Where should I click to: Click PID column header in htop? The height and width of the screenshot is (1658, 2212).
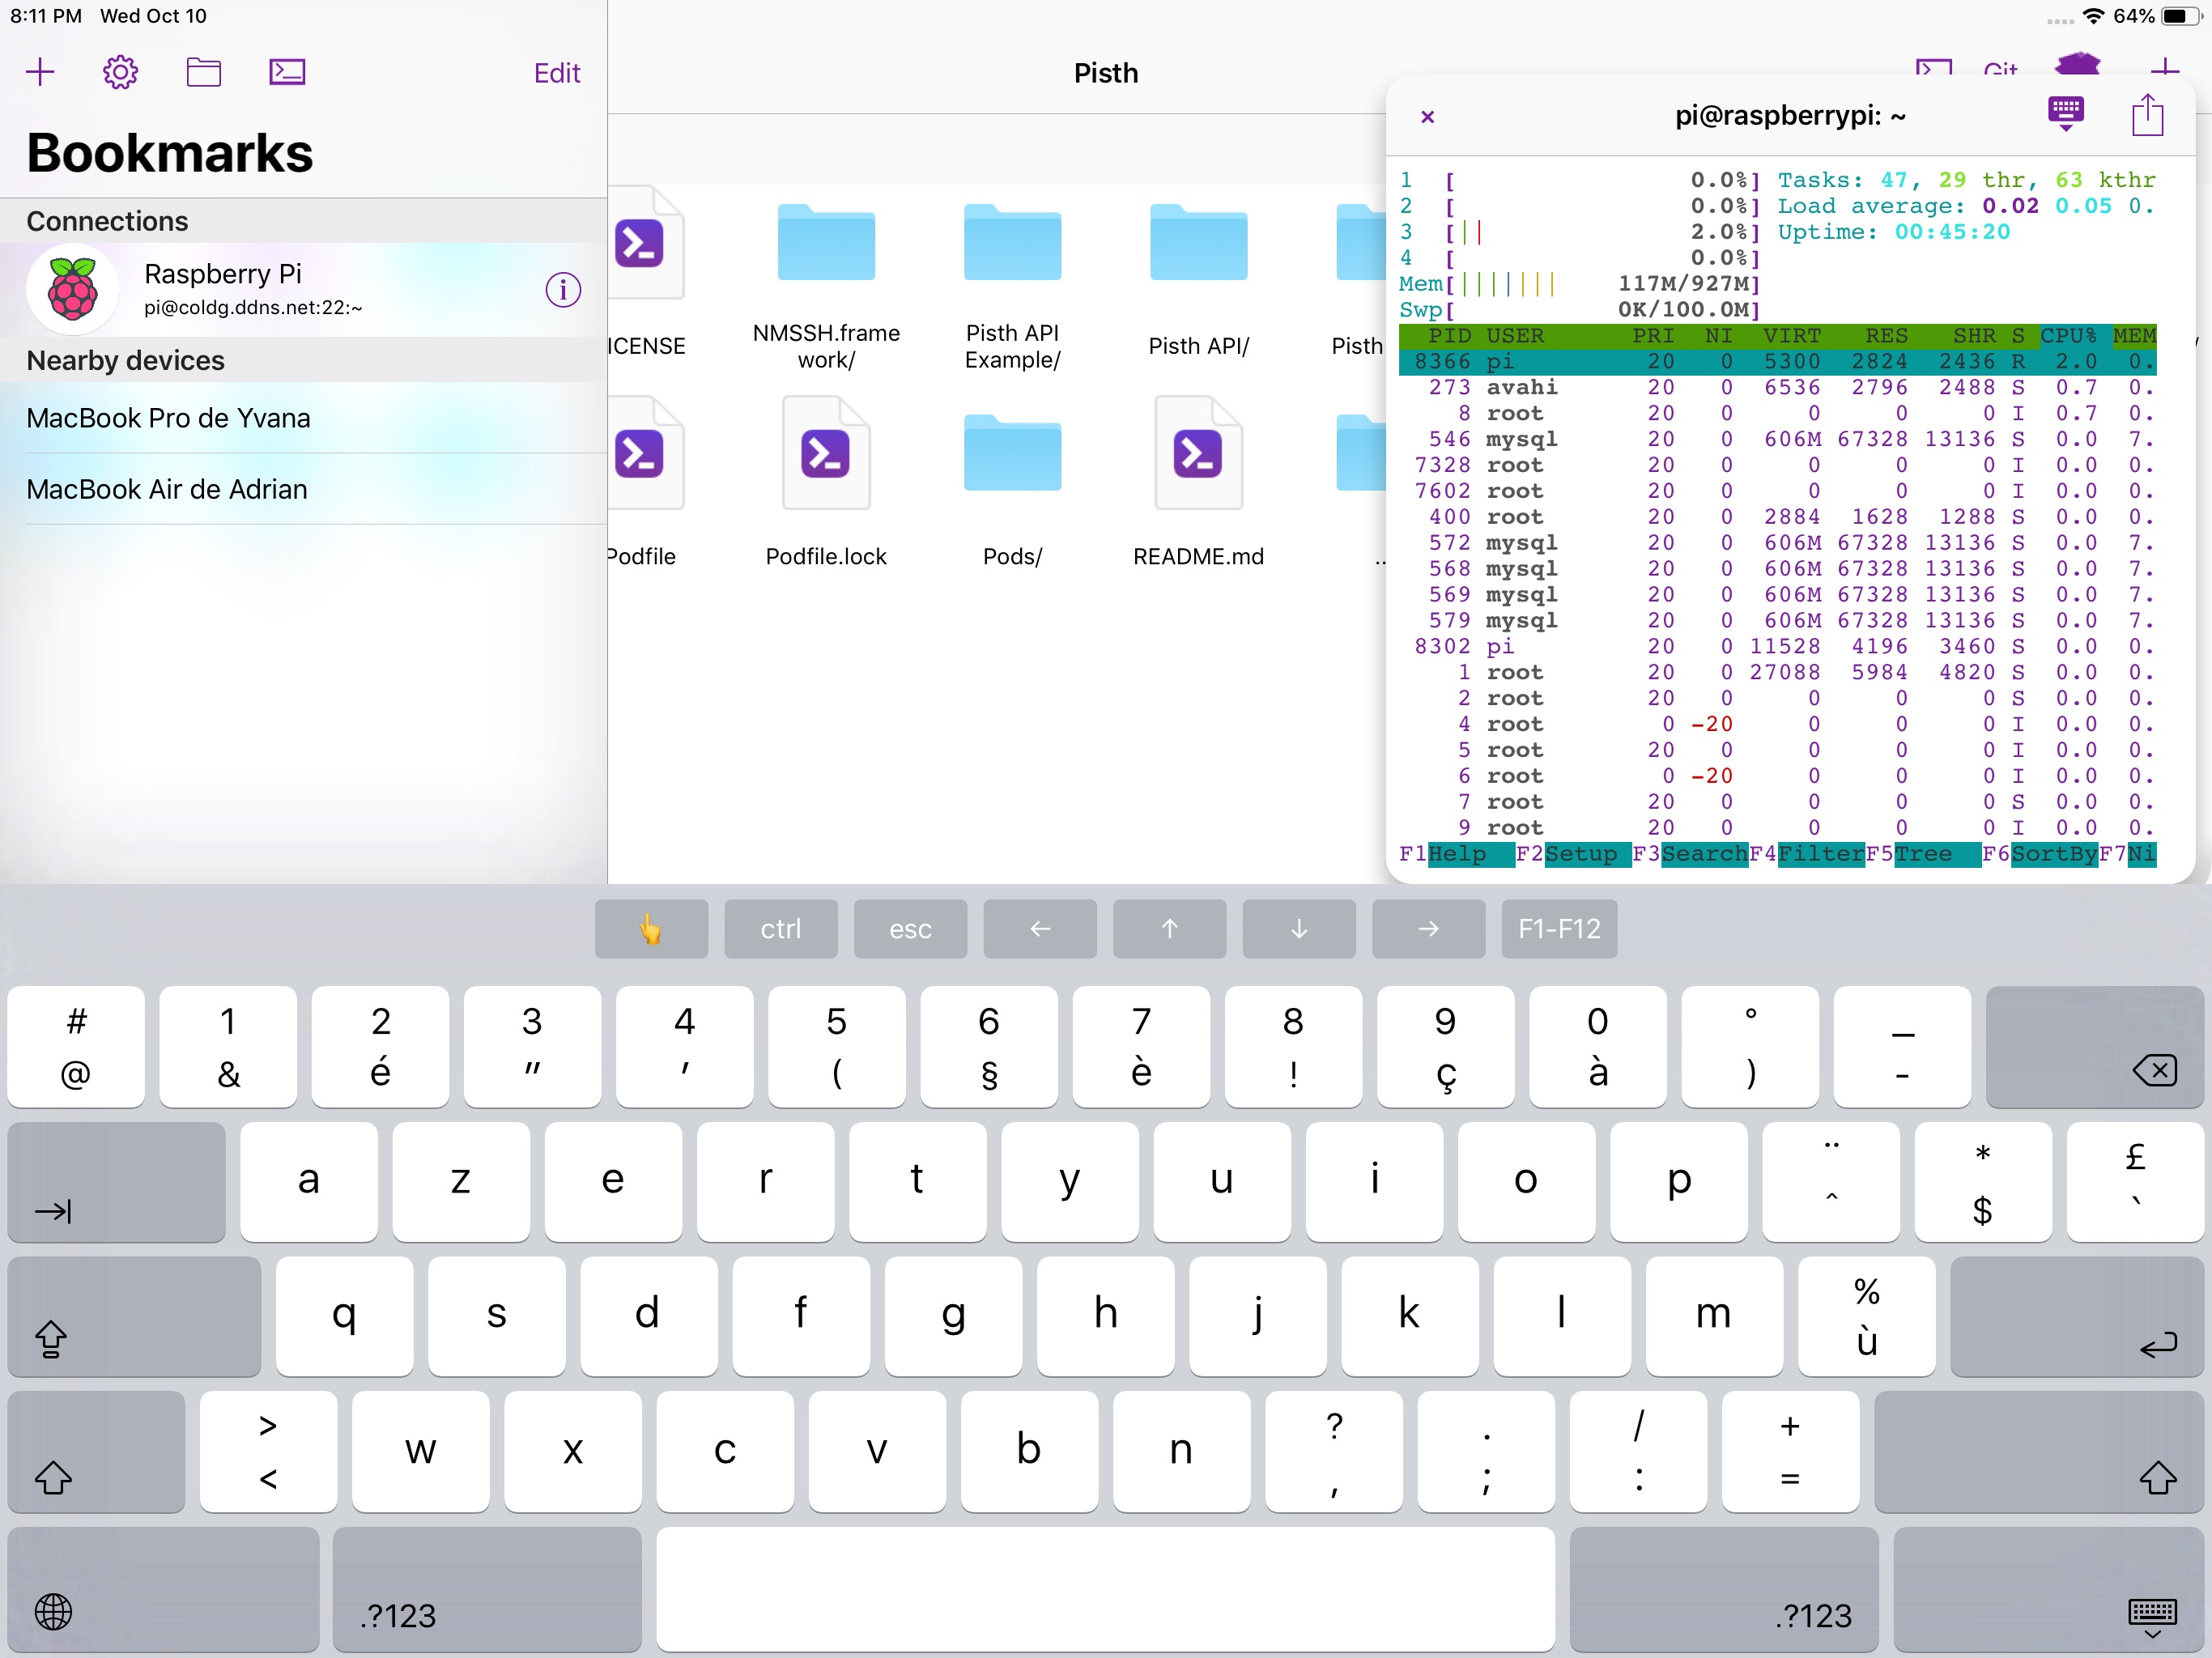tap(1449, 336)
